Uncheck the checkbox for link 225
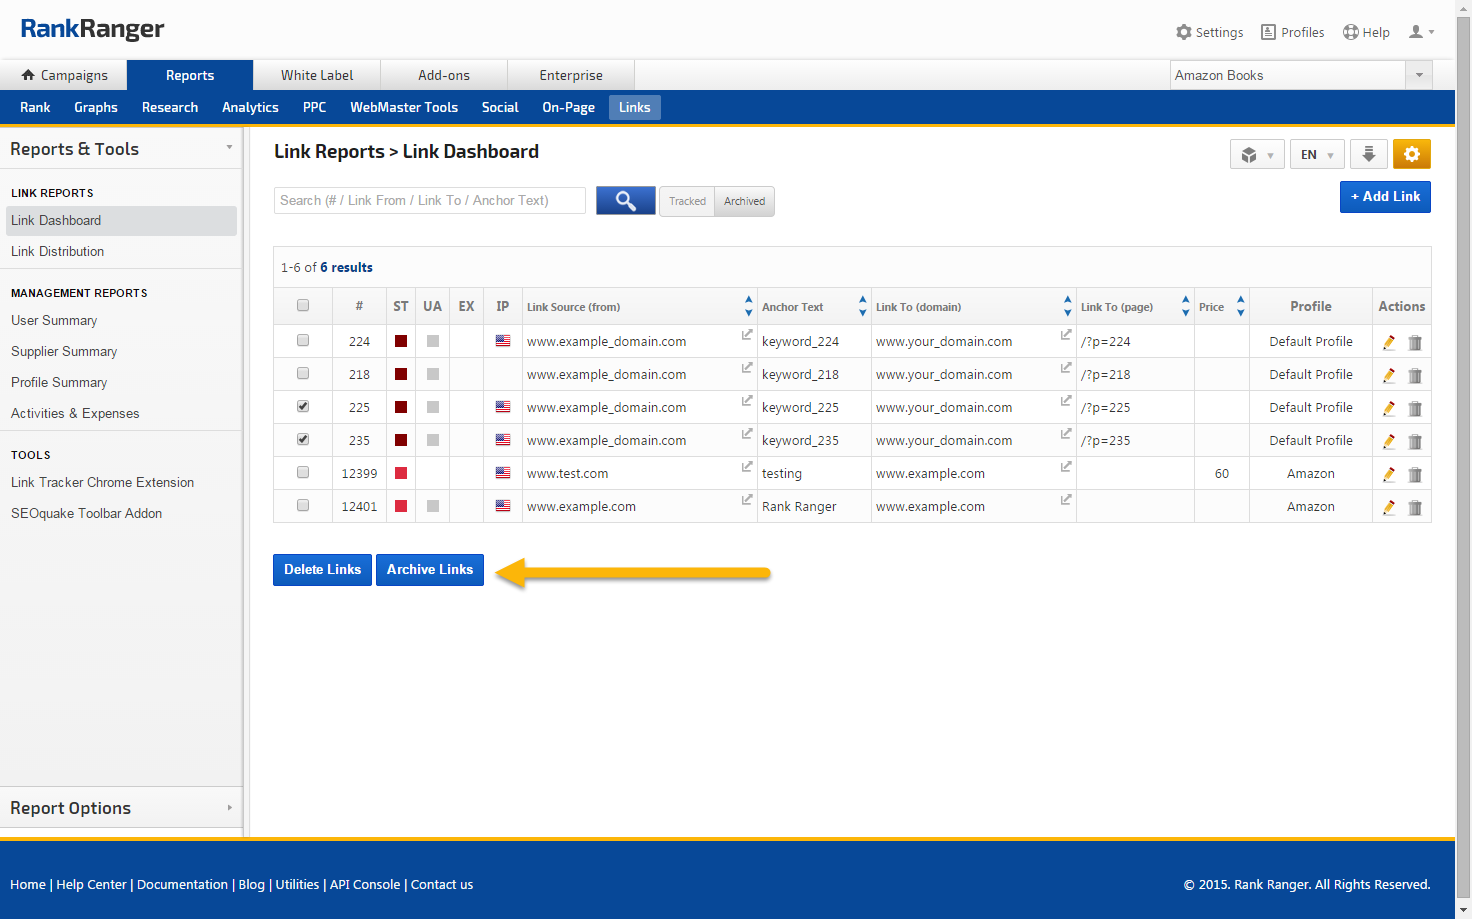The width and height of the screenshot is (1472, 919). coord(303,407)
